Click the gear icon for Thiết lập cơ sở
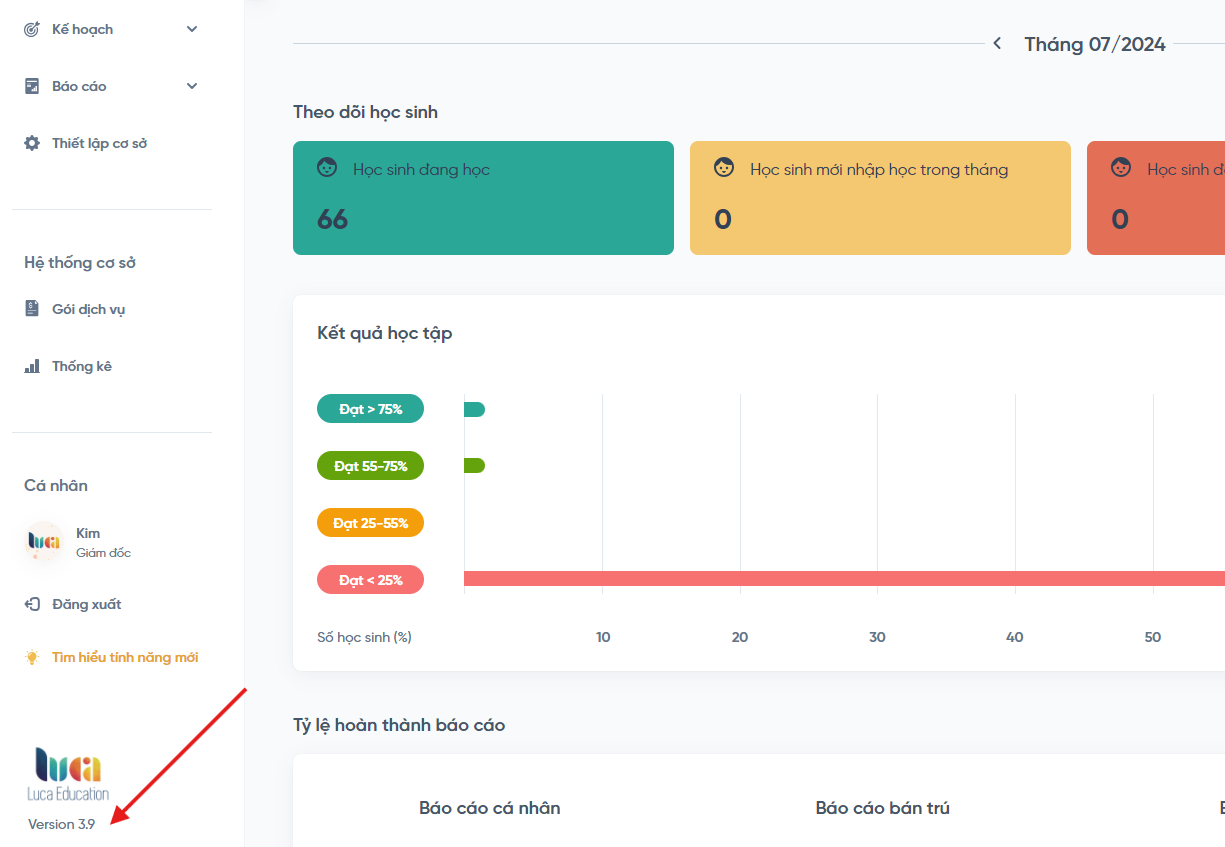This screenshot has width=1225, height=847. 32,144
